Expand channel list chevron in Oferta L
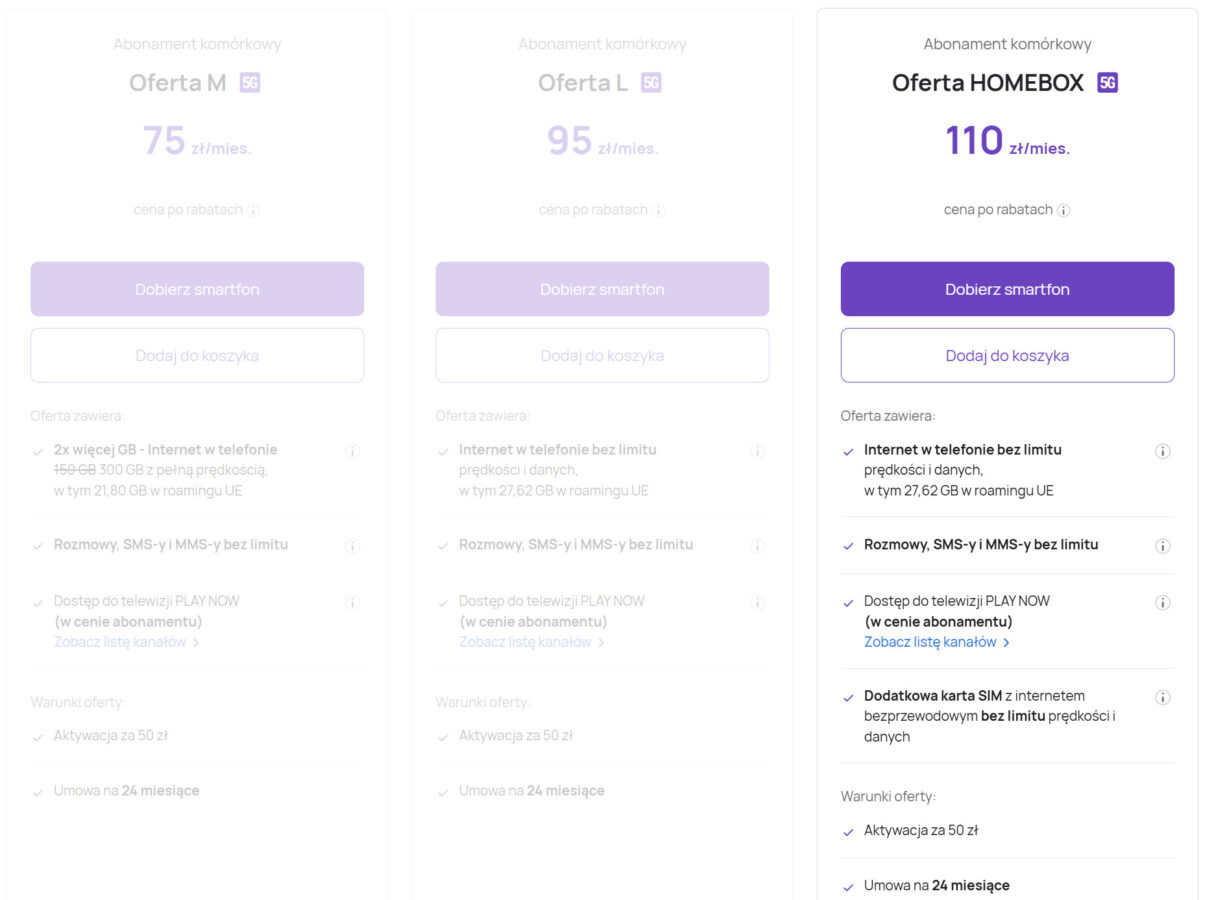This screenshot has width=1209, height=900. 601,642
